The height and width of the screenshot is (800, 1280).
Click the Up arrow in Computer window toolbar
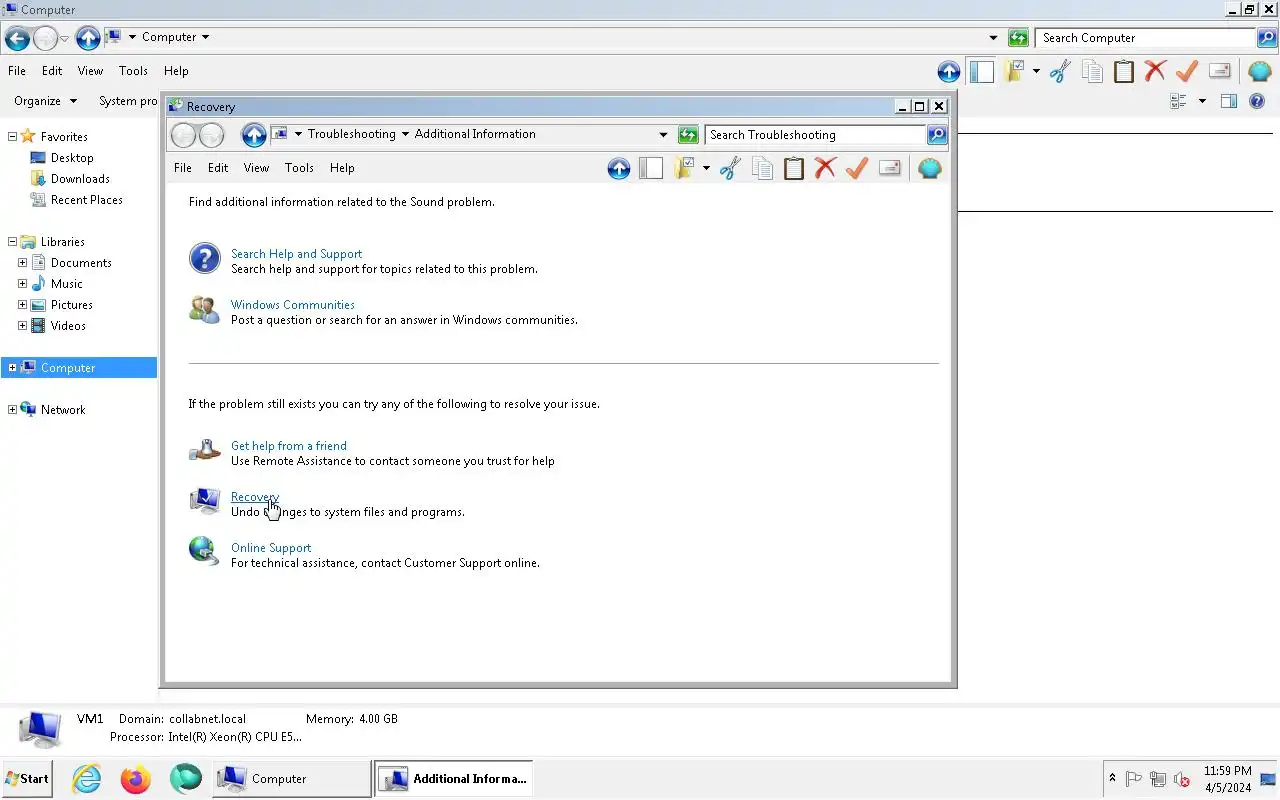[949, 71]
